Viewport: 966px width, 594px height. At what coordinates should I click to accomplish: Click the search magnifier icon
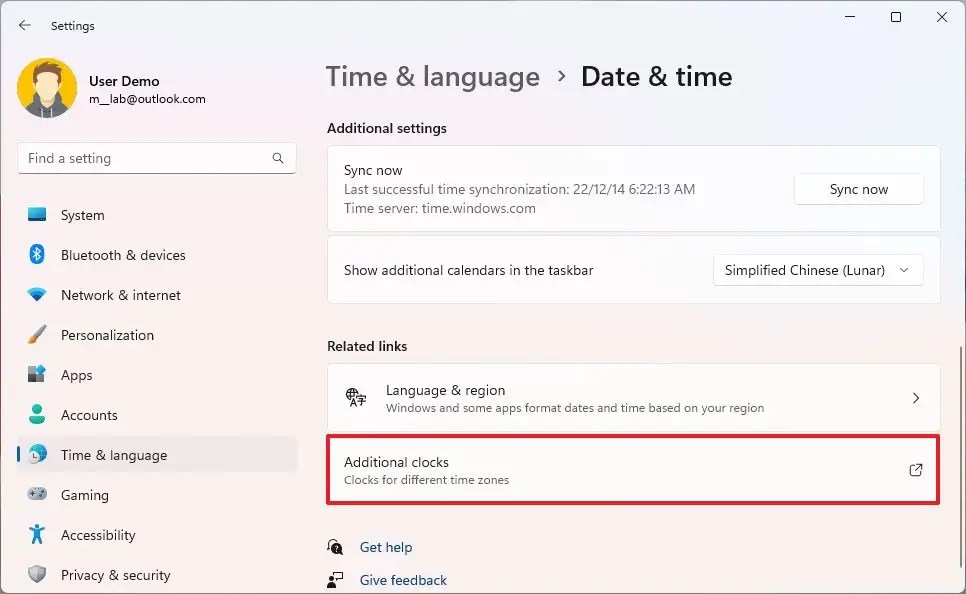[278, 158]
